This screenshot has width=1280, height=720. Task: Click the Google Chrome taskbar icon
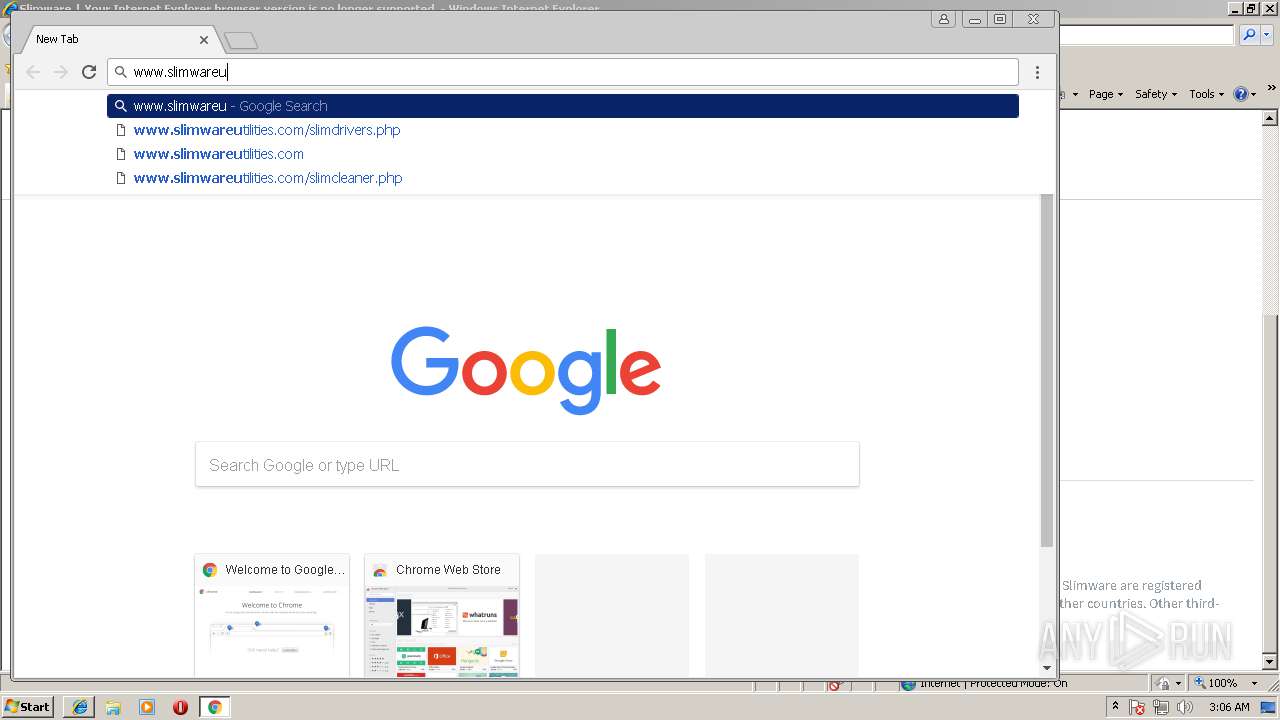click(214, 707)
